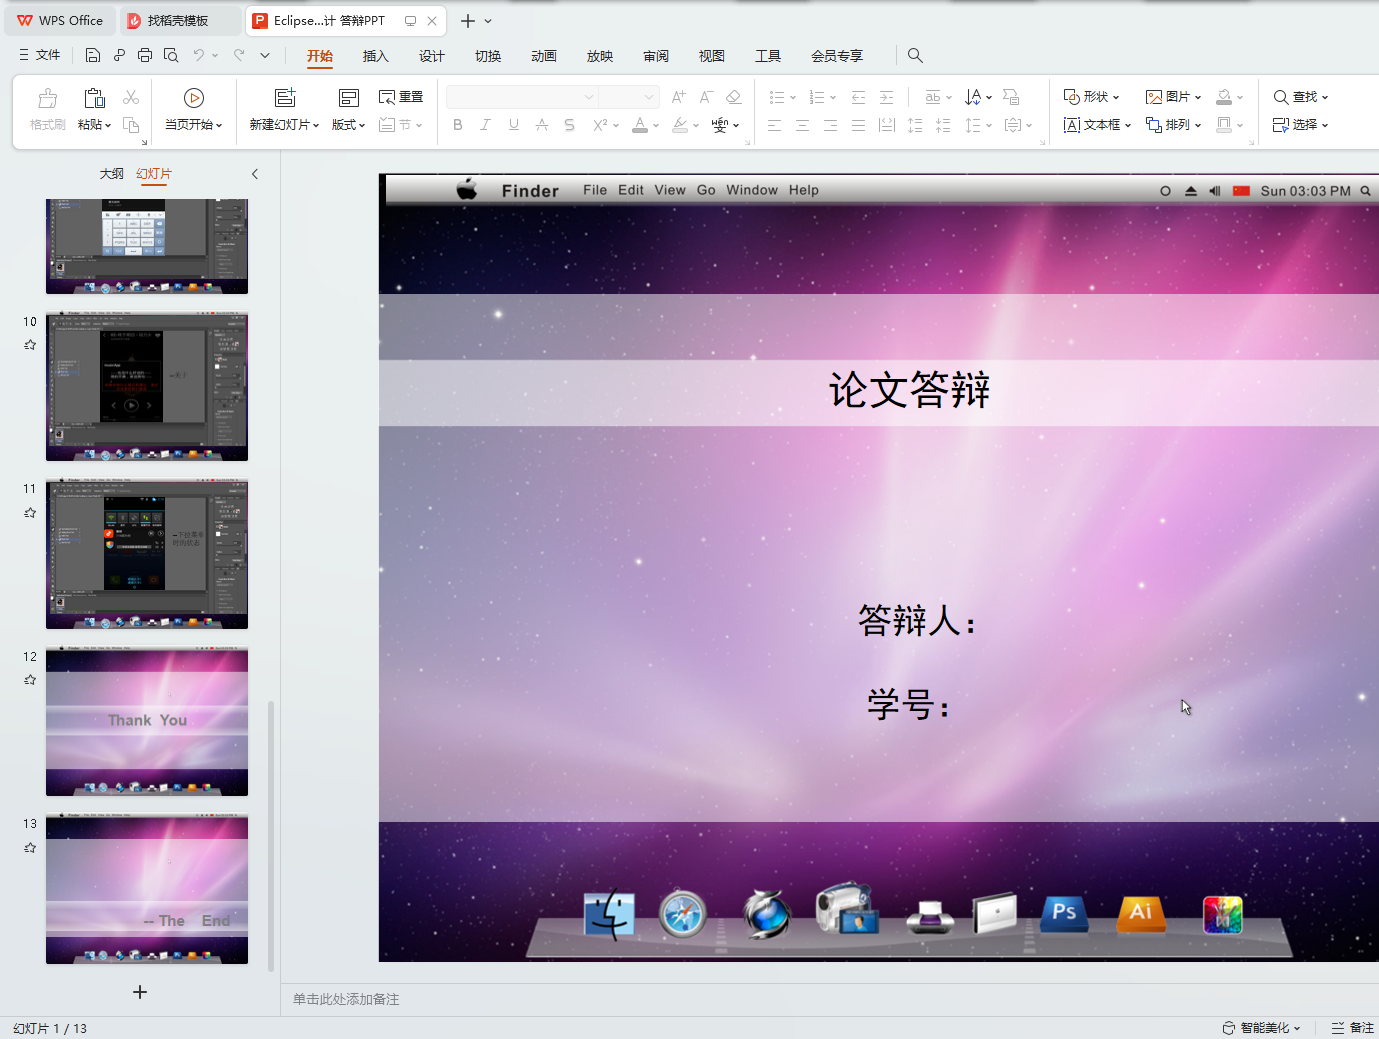Select slide 10 thumbnail
The height and width of the screenshot is (1039, 1379).
(x=147, y=386)
